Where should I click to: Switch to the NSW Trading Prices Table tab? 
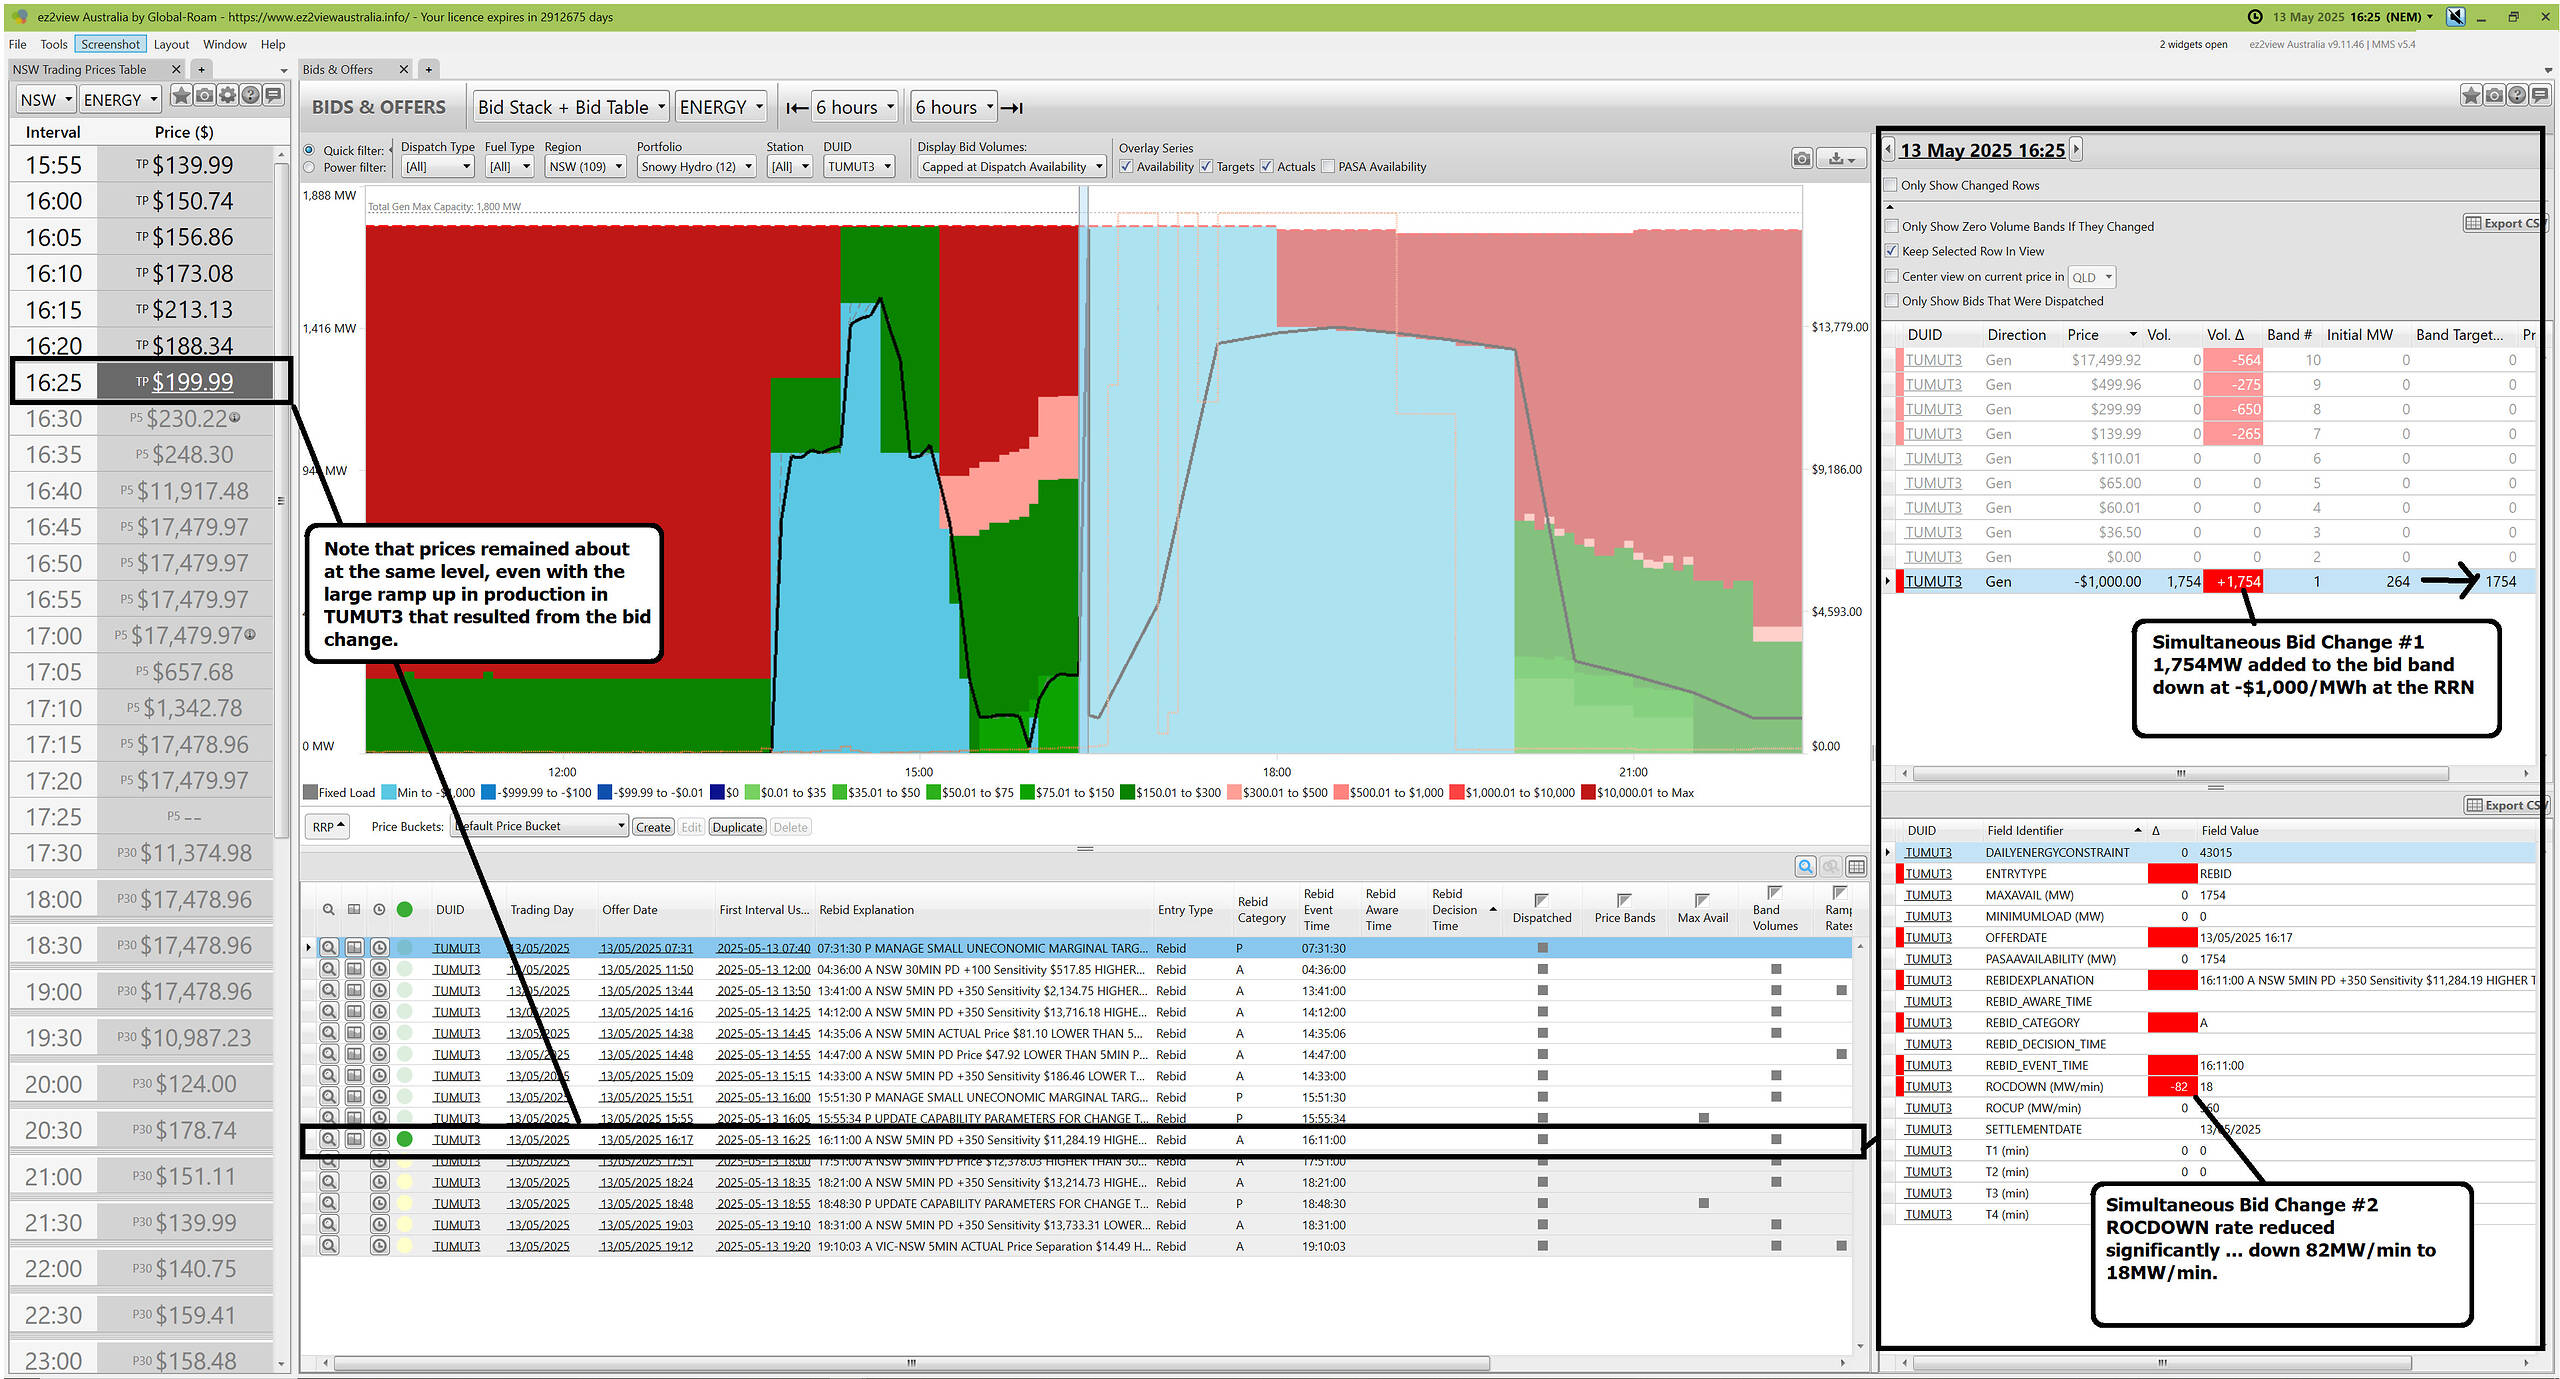coord(80,69)
